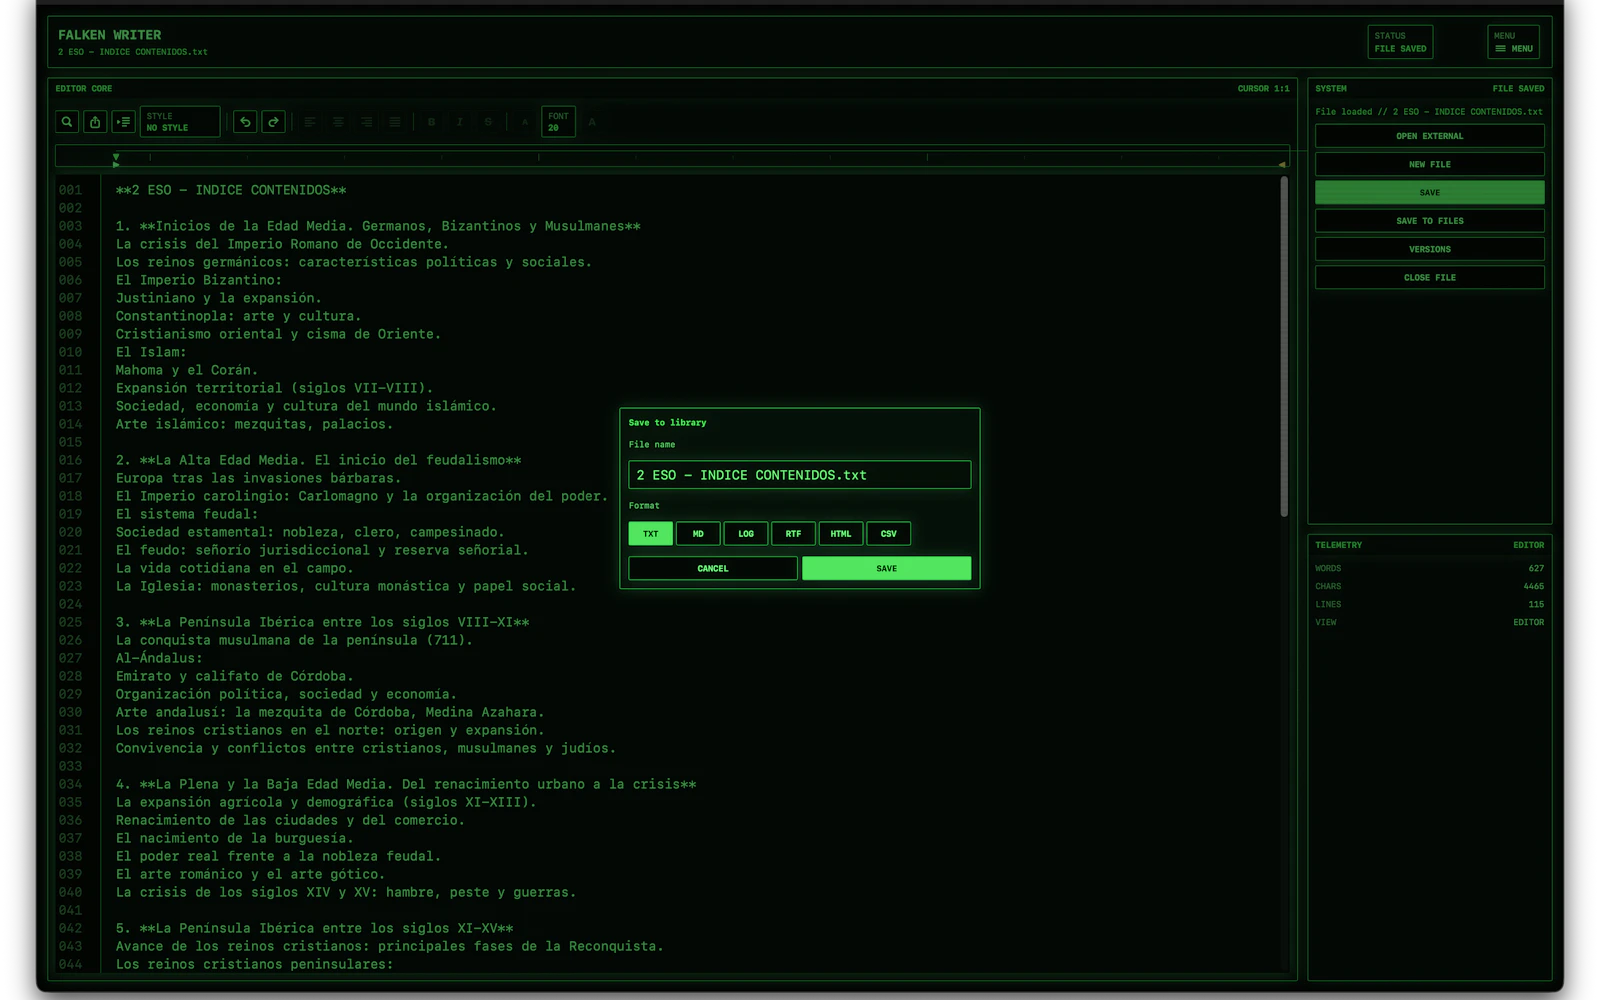Align text right
Screen dimensions: 1600x1000
click(367, 122)
